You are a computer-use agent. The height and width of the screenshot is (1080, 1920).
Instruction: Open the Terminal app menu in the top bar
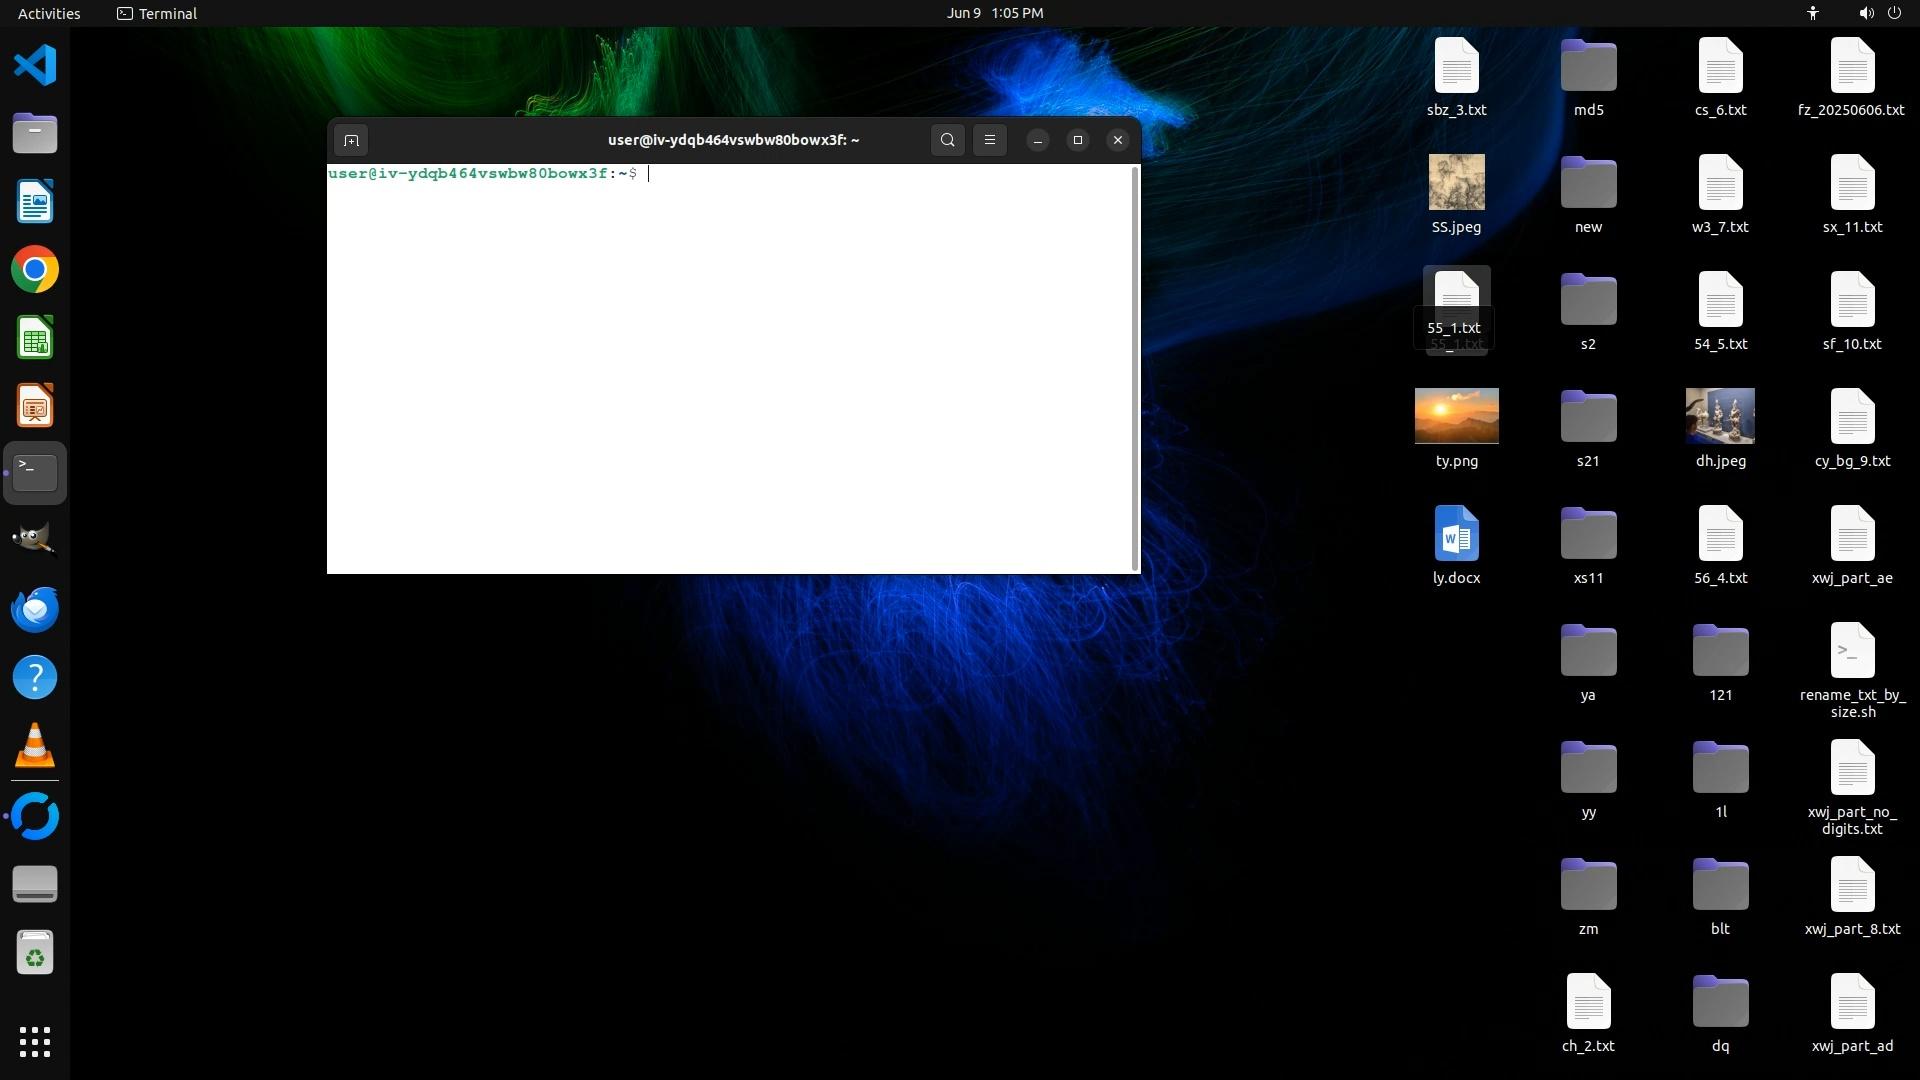(157, 13)
